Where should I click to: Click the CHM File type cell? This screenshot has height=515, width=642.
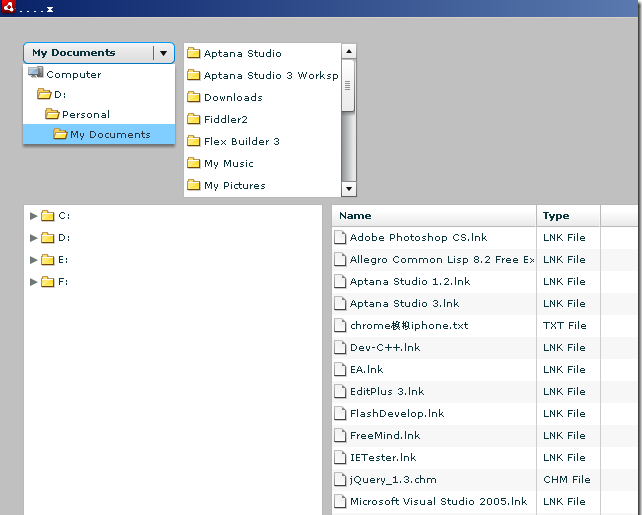(x=567, y=480)
